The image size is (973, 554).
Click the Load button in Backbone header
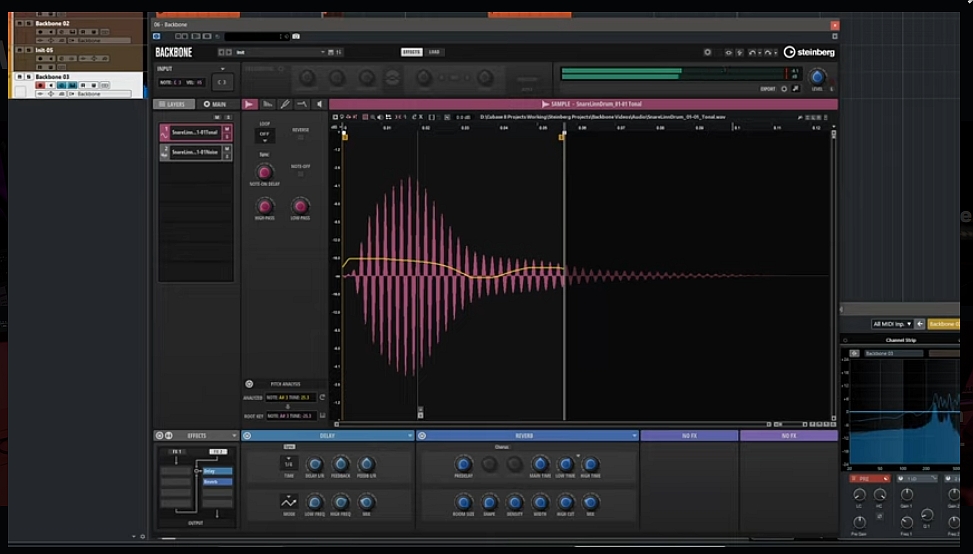coord(434,52)
